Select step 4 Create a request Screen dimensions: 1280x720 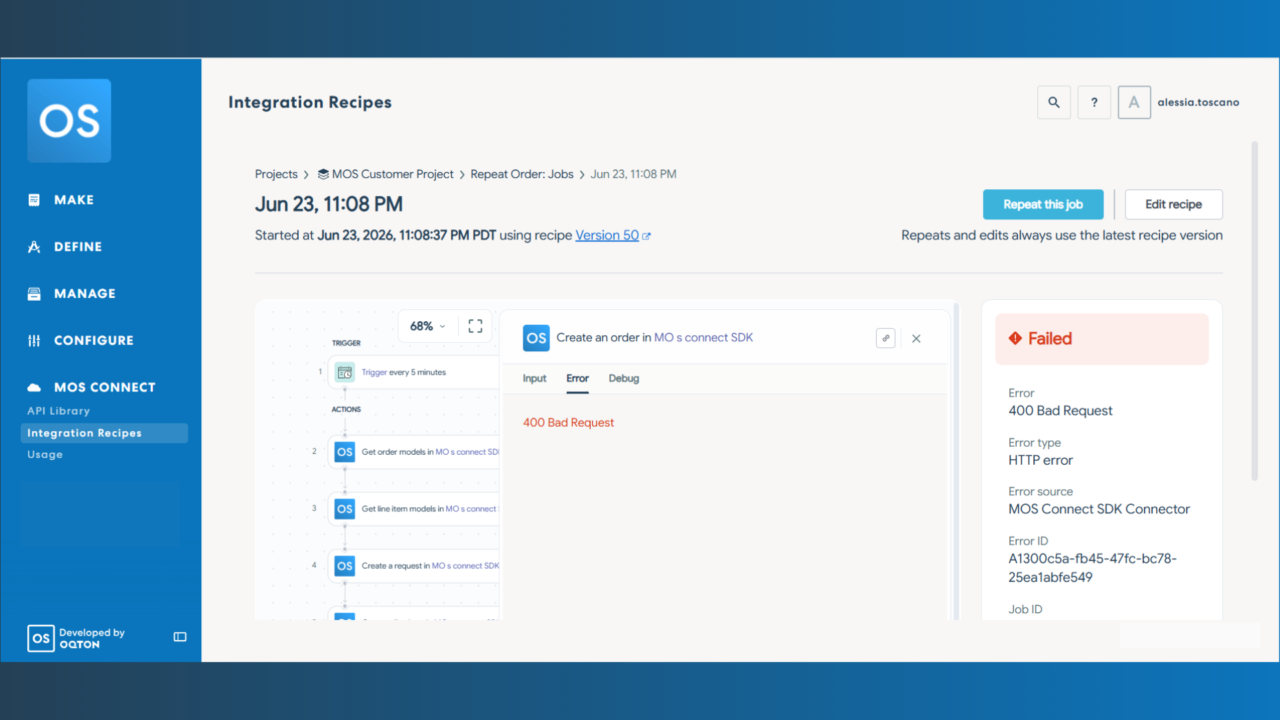[413, 566]
